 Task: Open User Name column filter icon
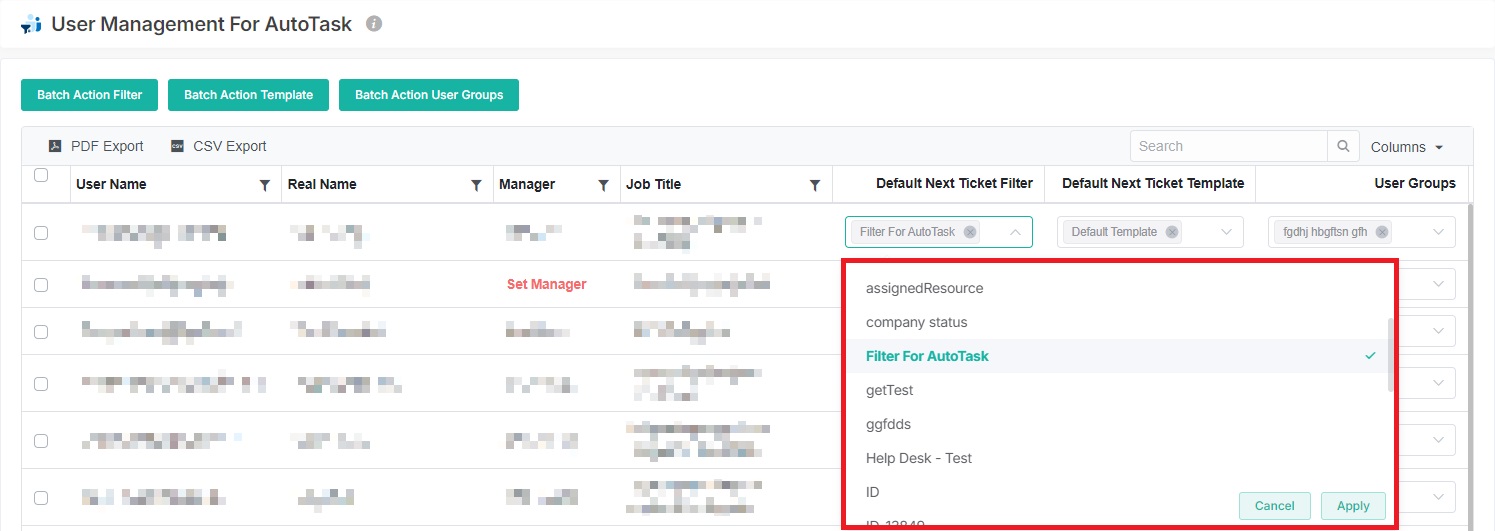click(x=264, y=185)
